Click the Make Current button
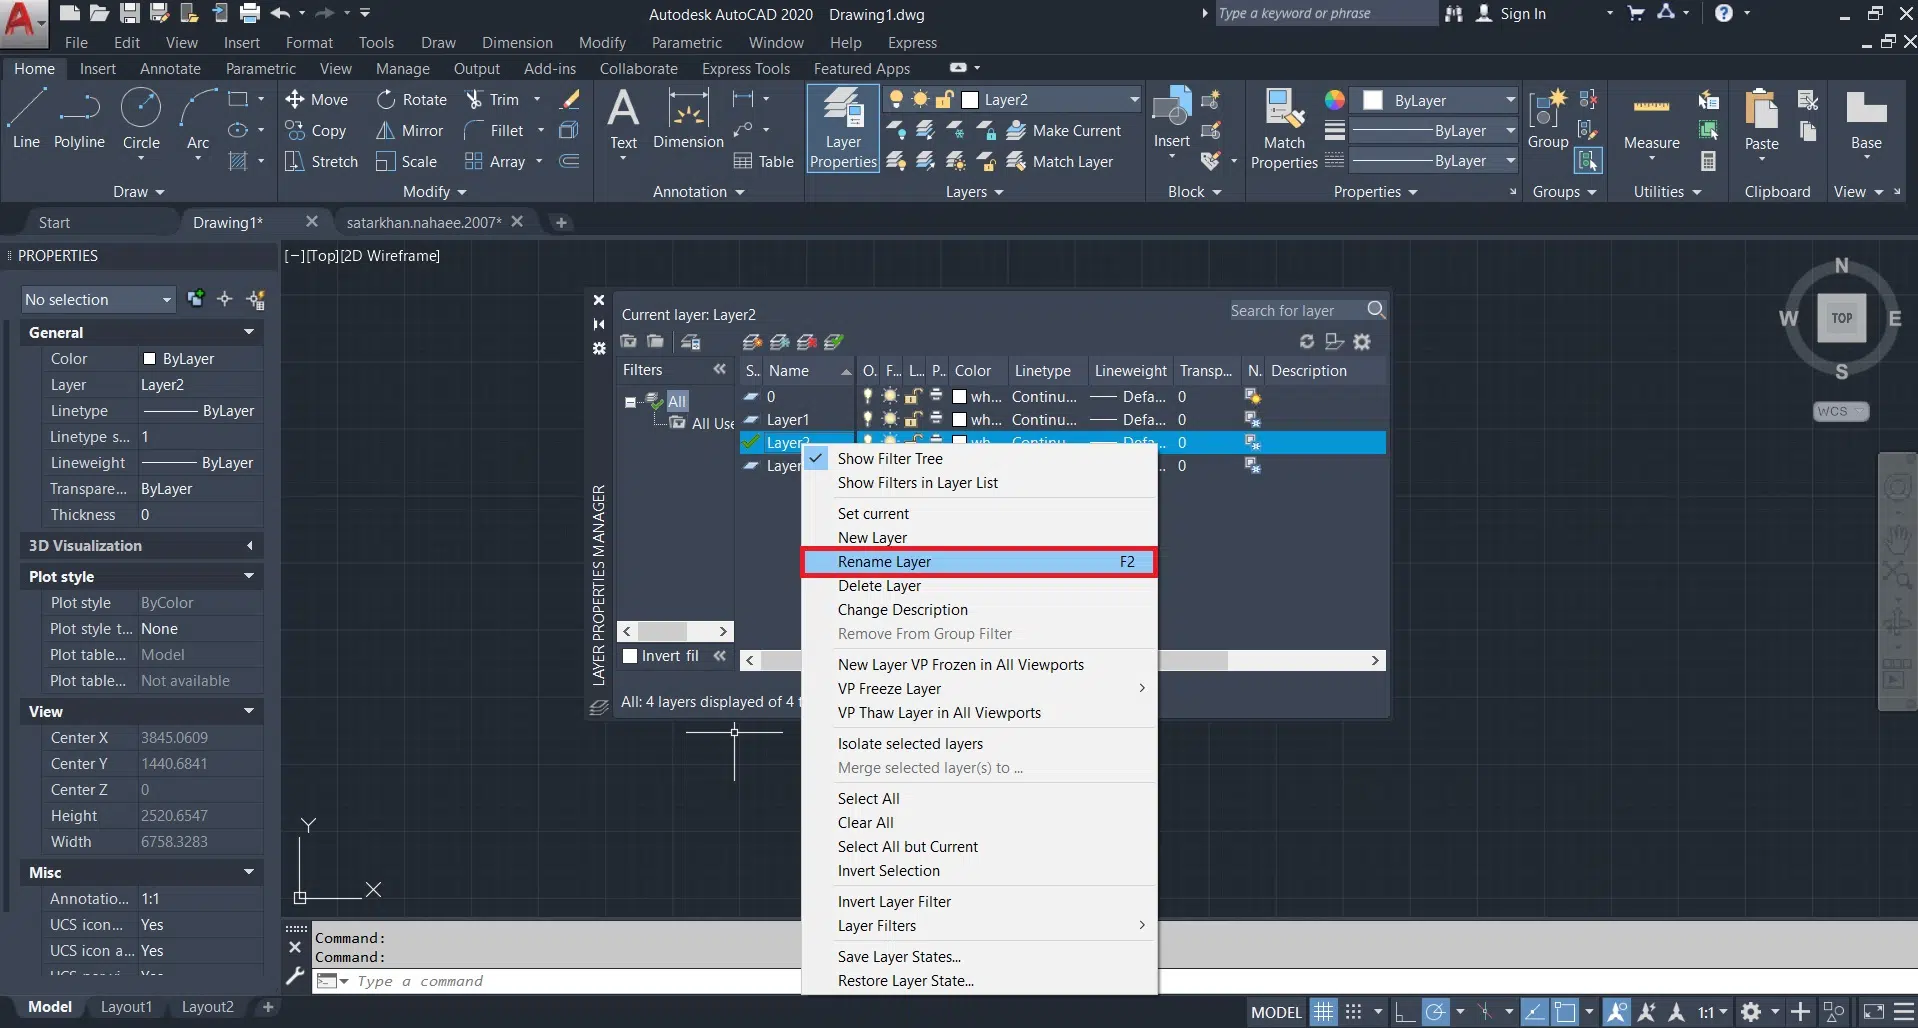This screenshot has height=1028, width=1918. click(1064, 131)
